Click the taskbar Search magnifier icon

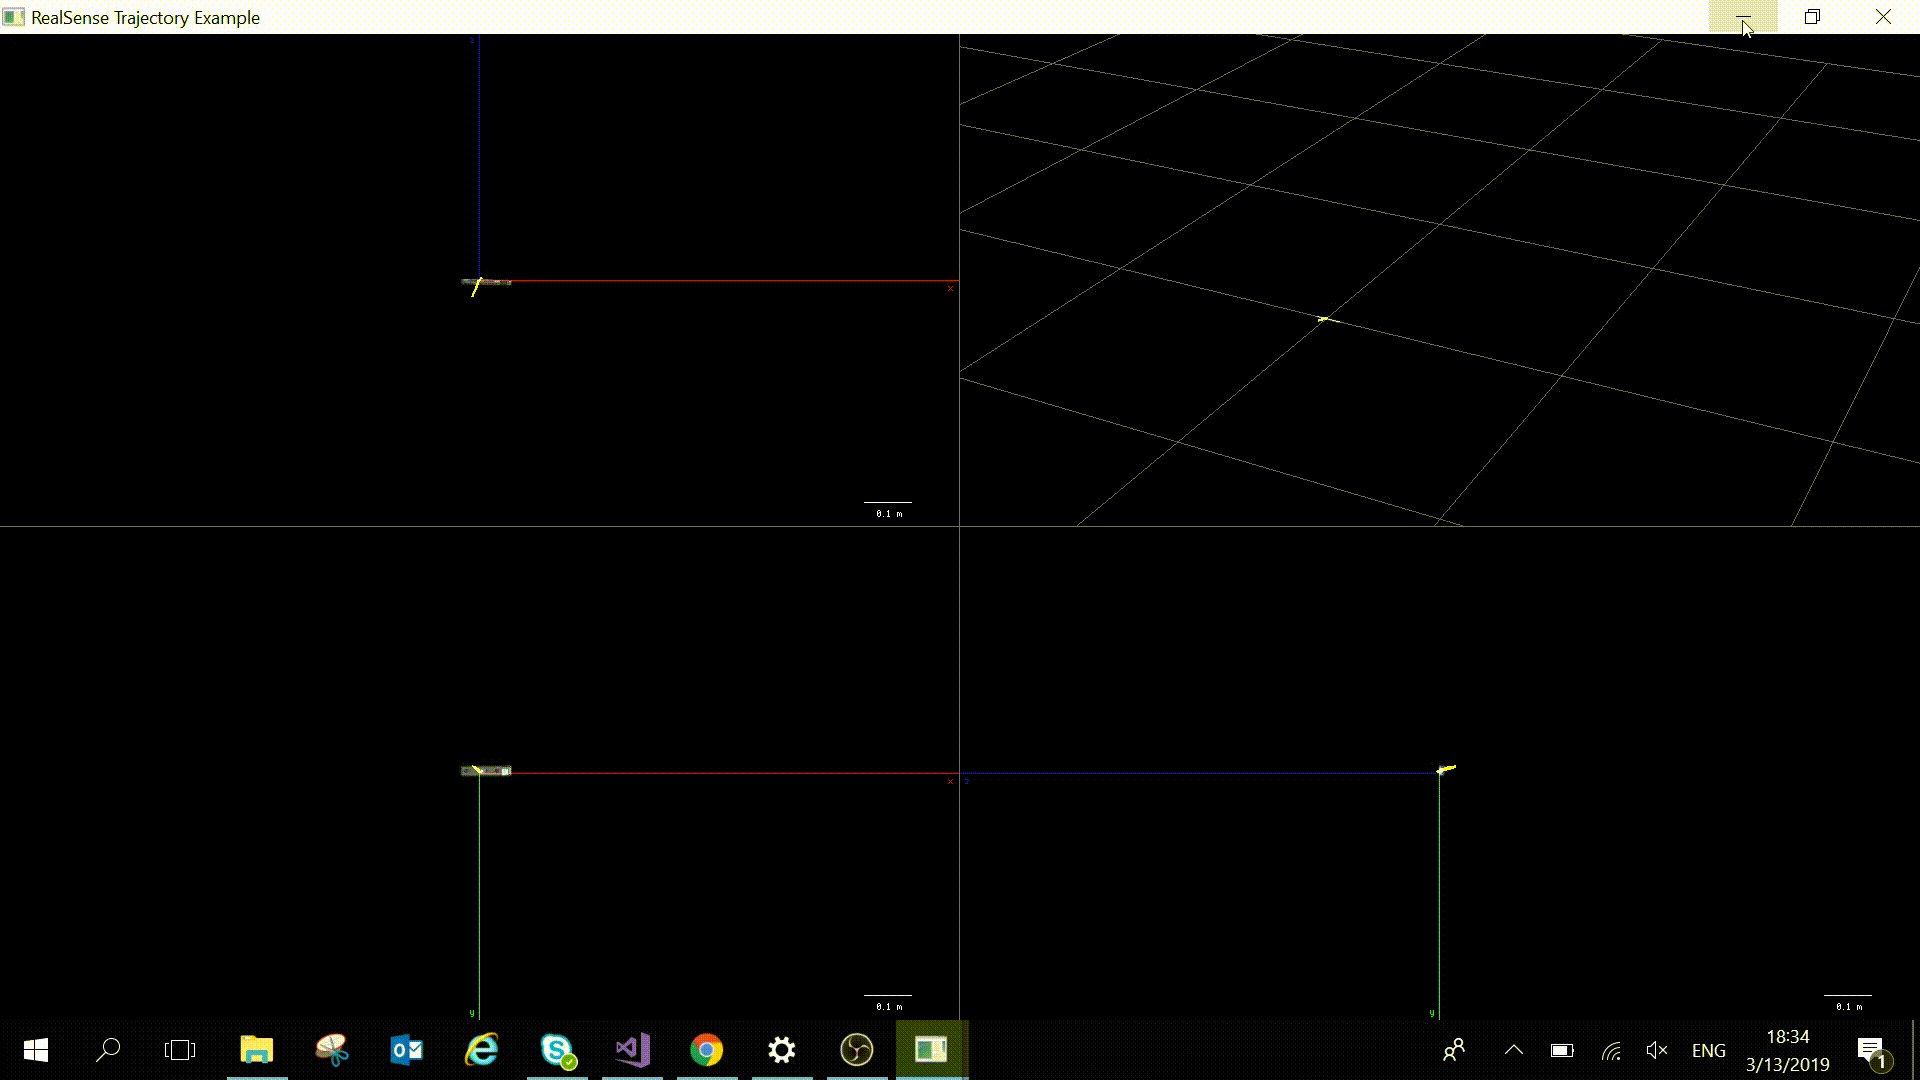[x=108, y=1050]
